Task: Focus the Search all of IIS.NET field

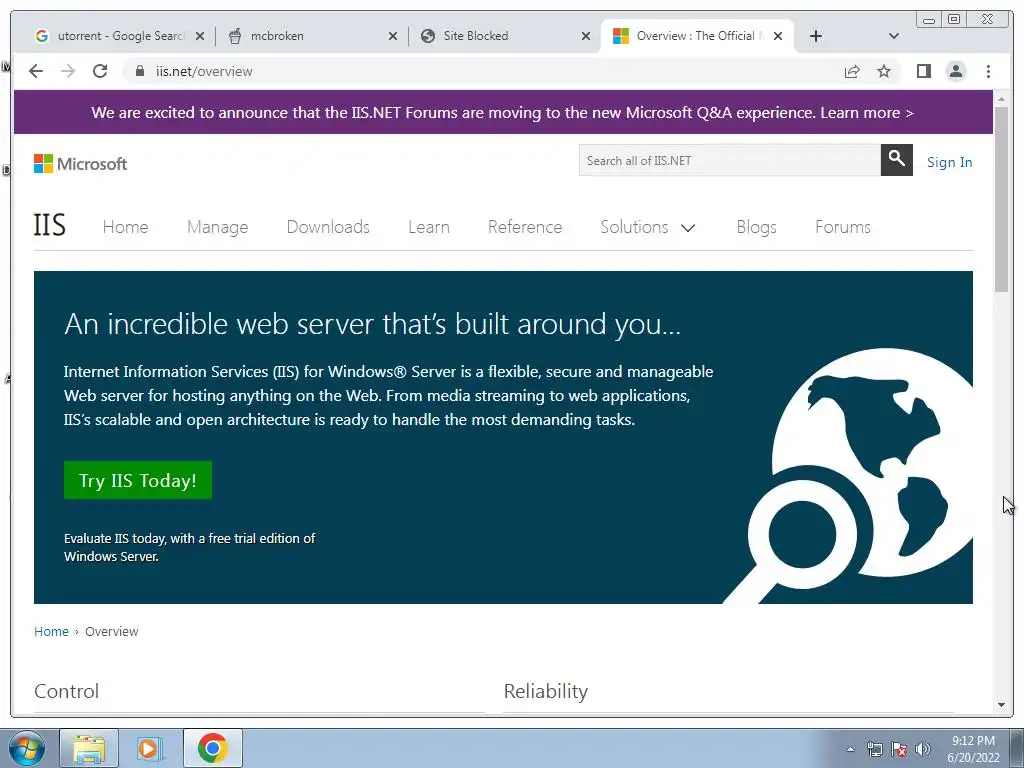Action: (729, 161)
